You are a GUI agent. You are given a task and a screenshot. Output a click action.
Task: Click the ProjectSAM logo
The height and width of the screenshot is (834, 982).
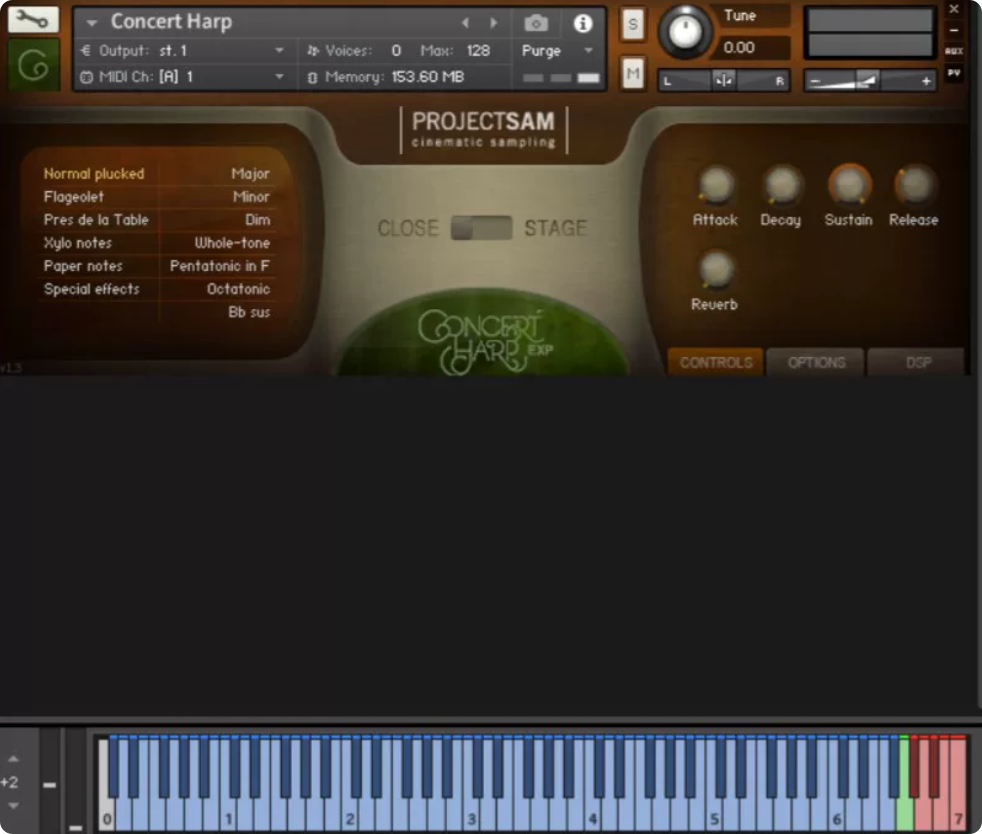(x=483, y=130)
